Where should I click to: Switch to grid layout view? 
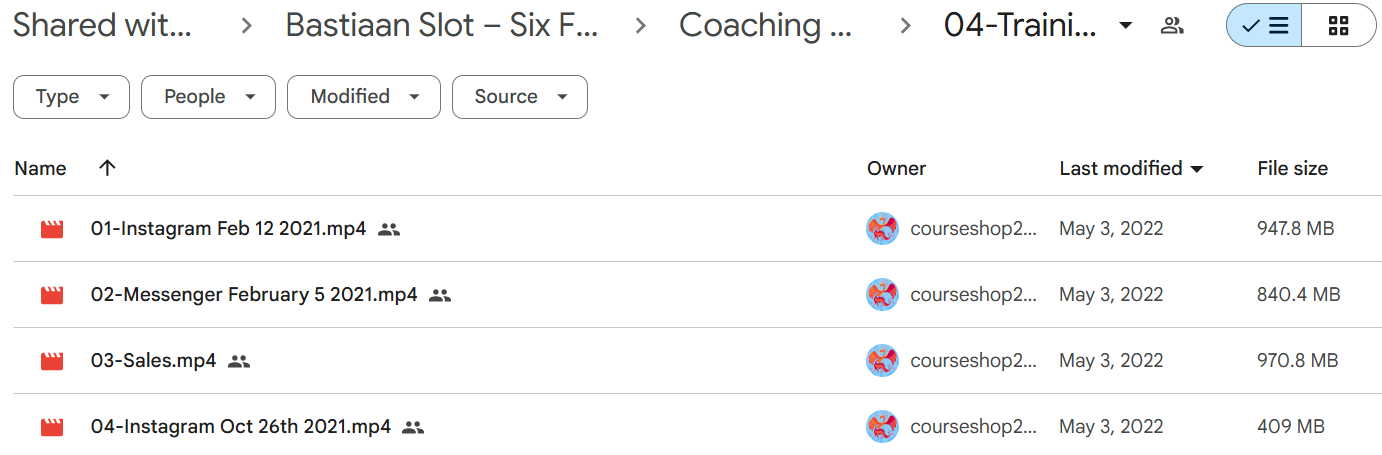click(x=1339, y=26)
